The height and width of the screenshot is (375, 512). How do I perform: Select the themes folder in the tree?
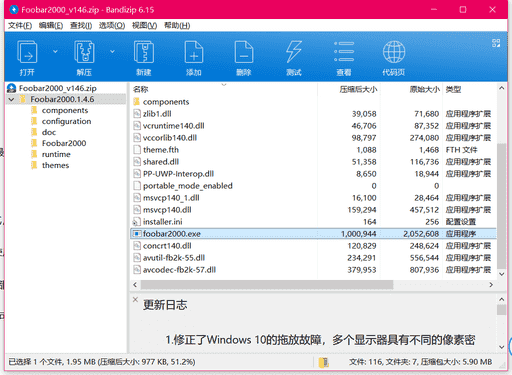[55, 165]
